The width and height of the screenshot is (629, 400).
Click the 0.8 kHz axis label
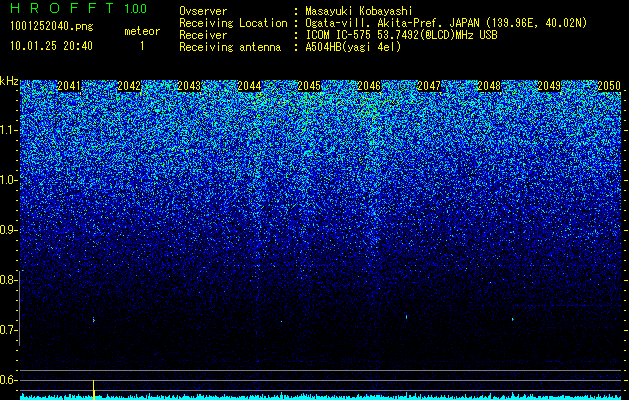(x=9, y=280)
